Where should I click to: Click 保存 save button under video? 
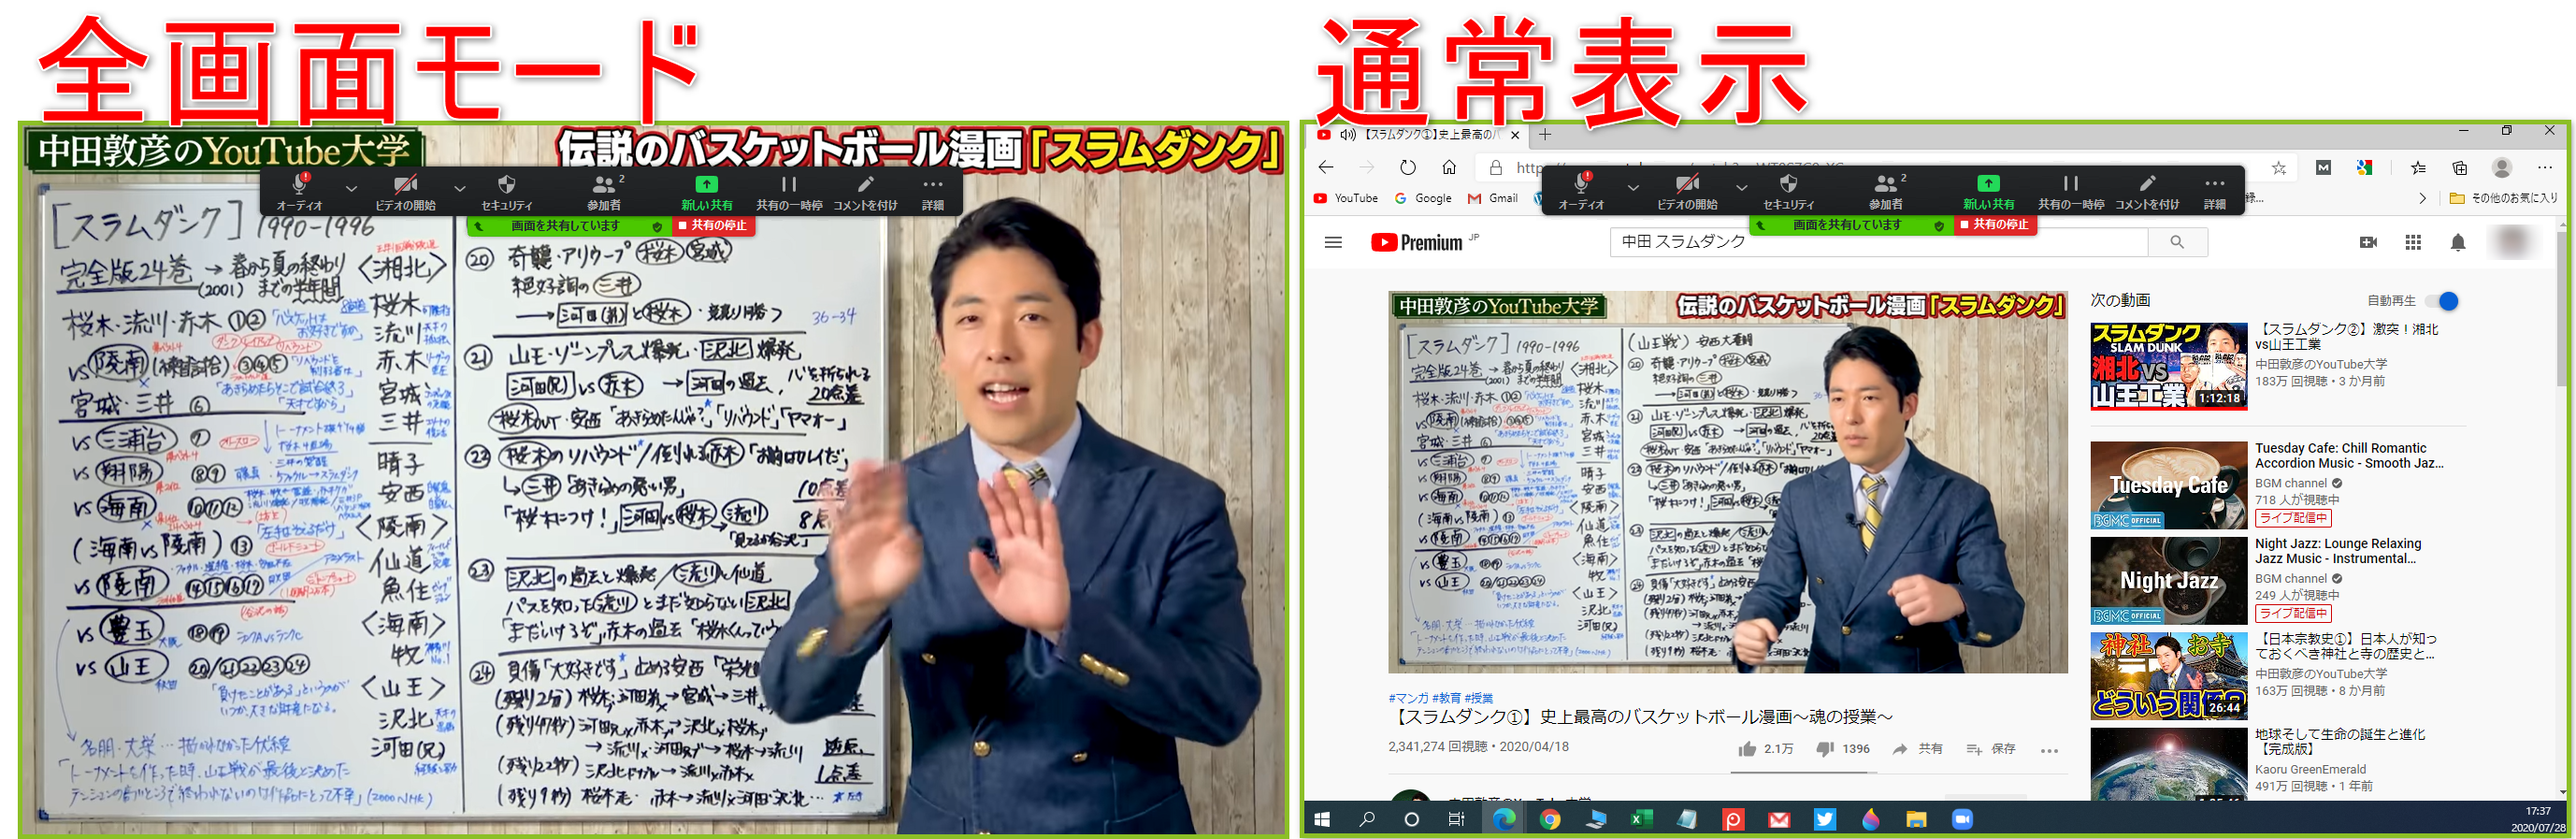[1991, 749]
